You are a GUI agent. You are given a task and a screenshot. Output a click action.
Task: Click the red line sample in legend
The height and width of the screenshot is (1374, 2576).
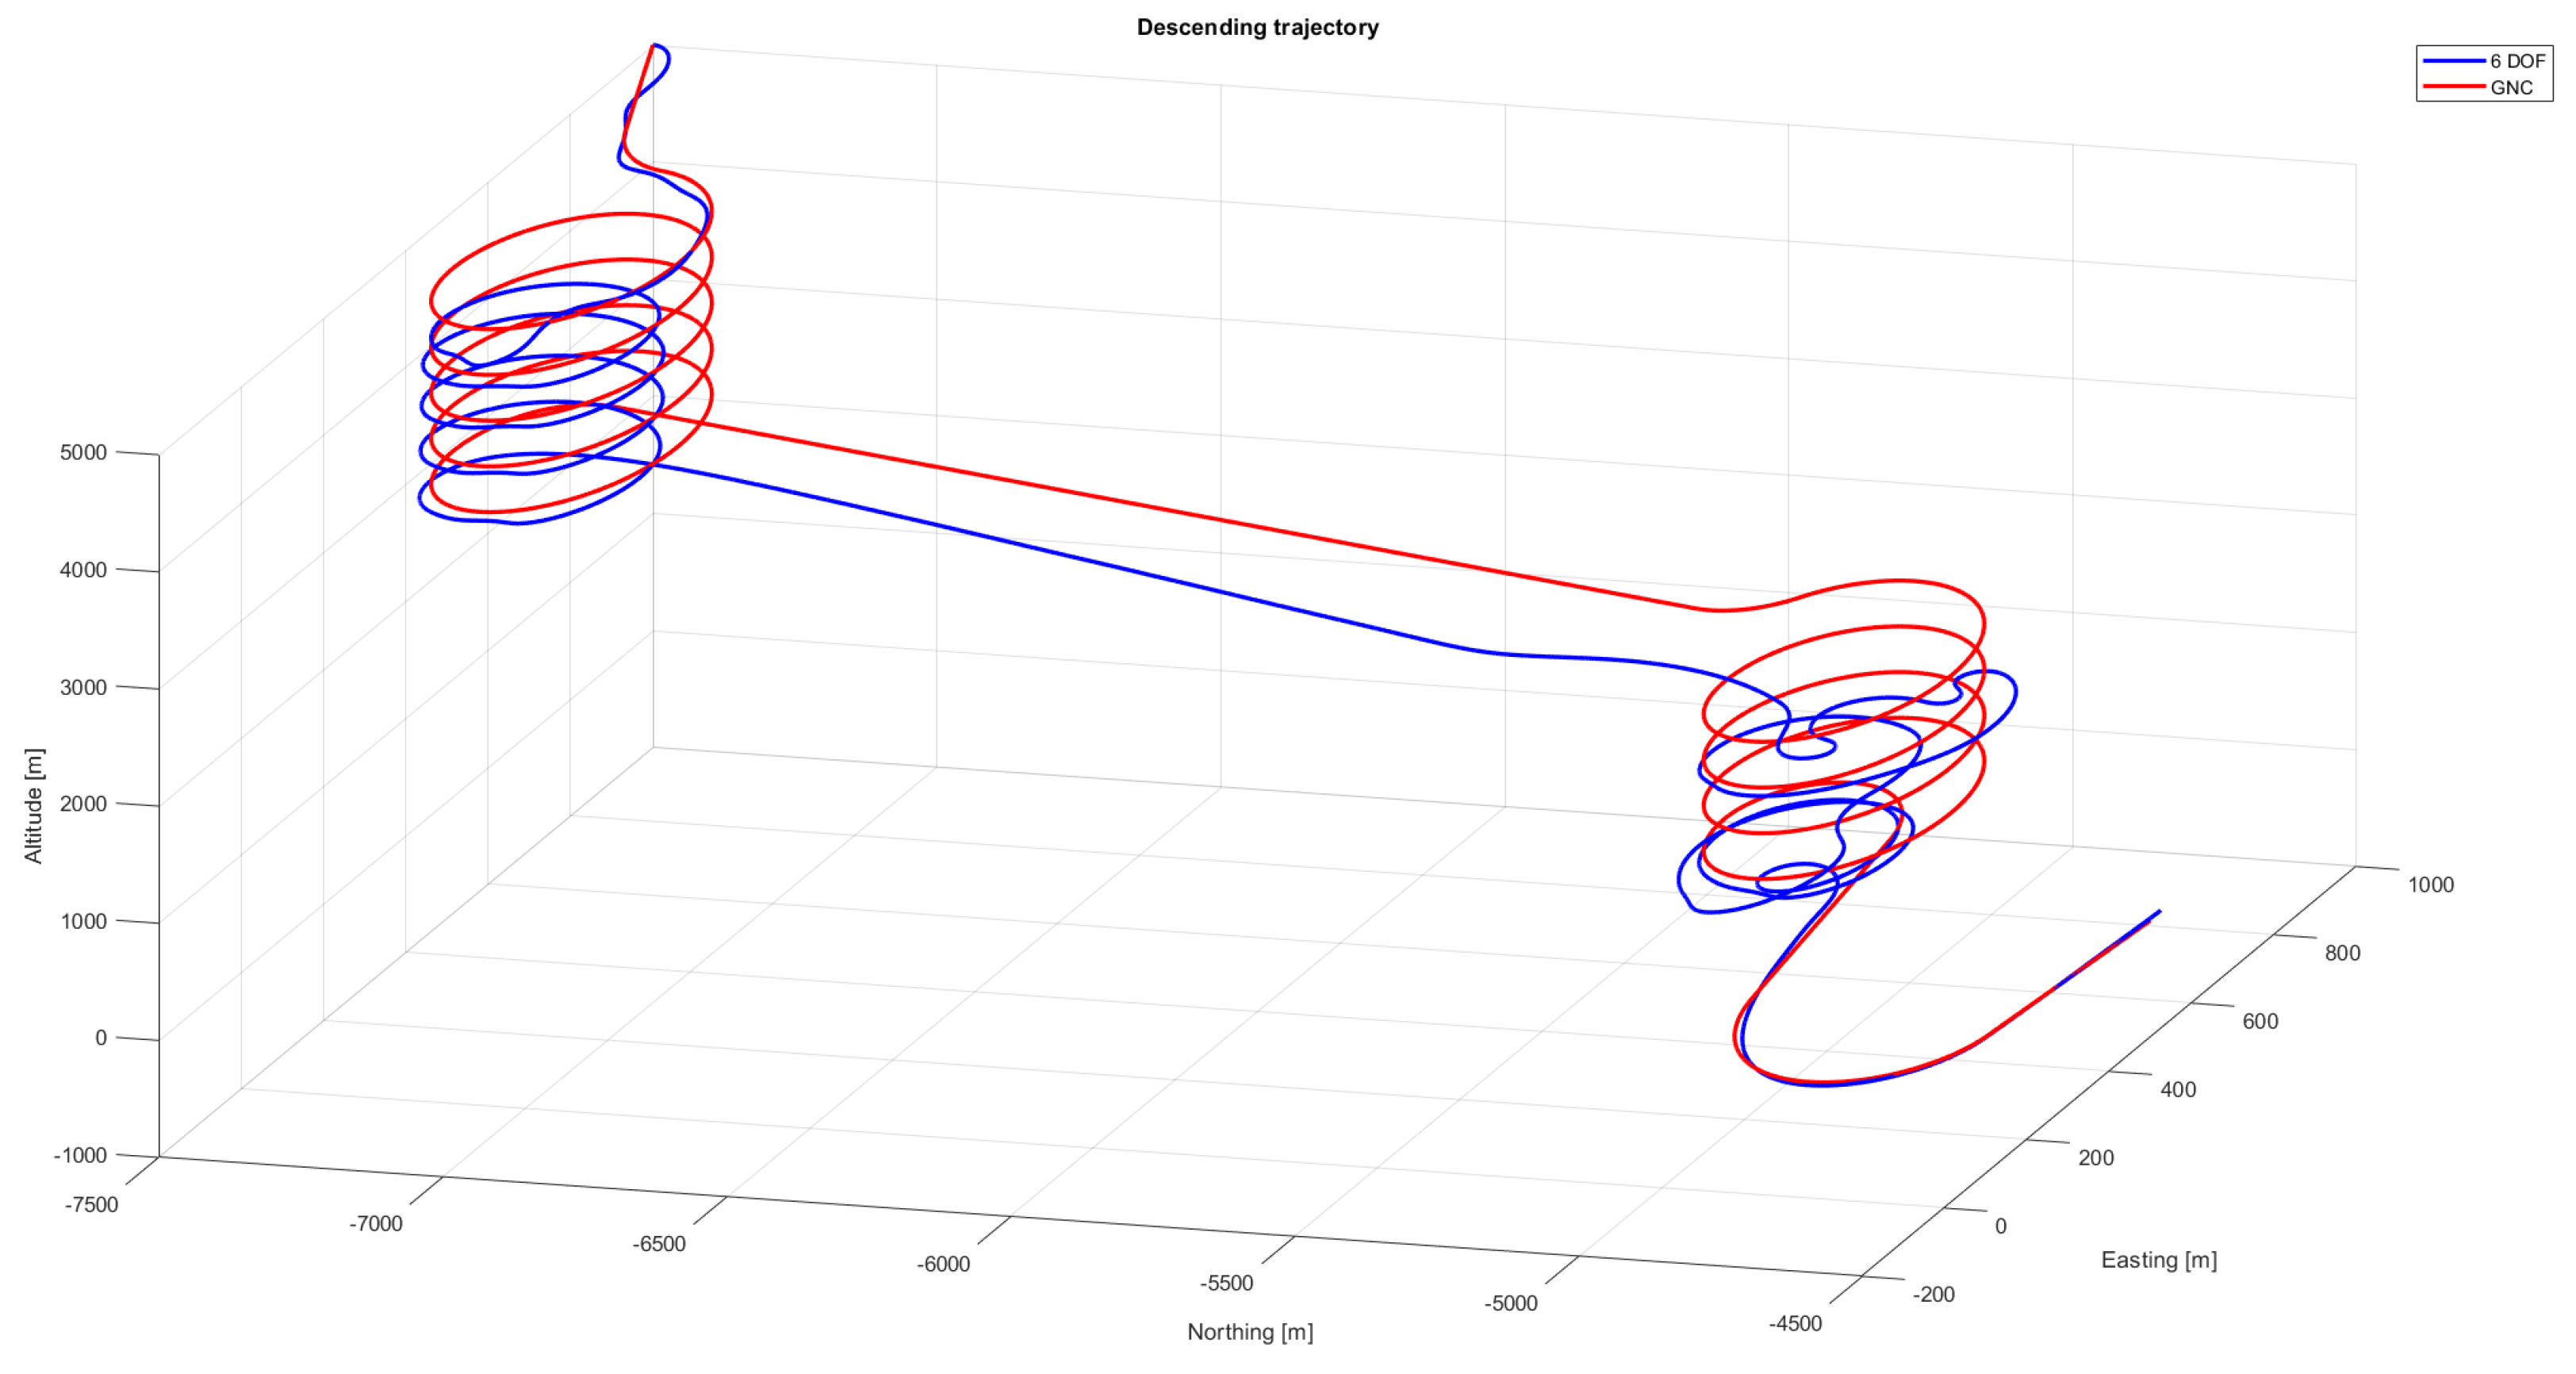tap(2453, 87)
